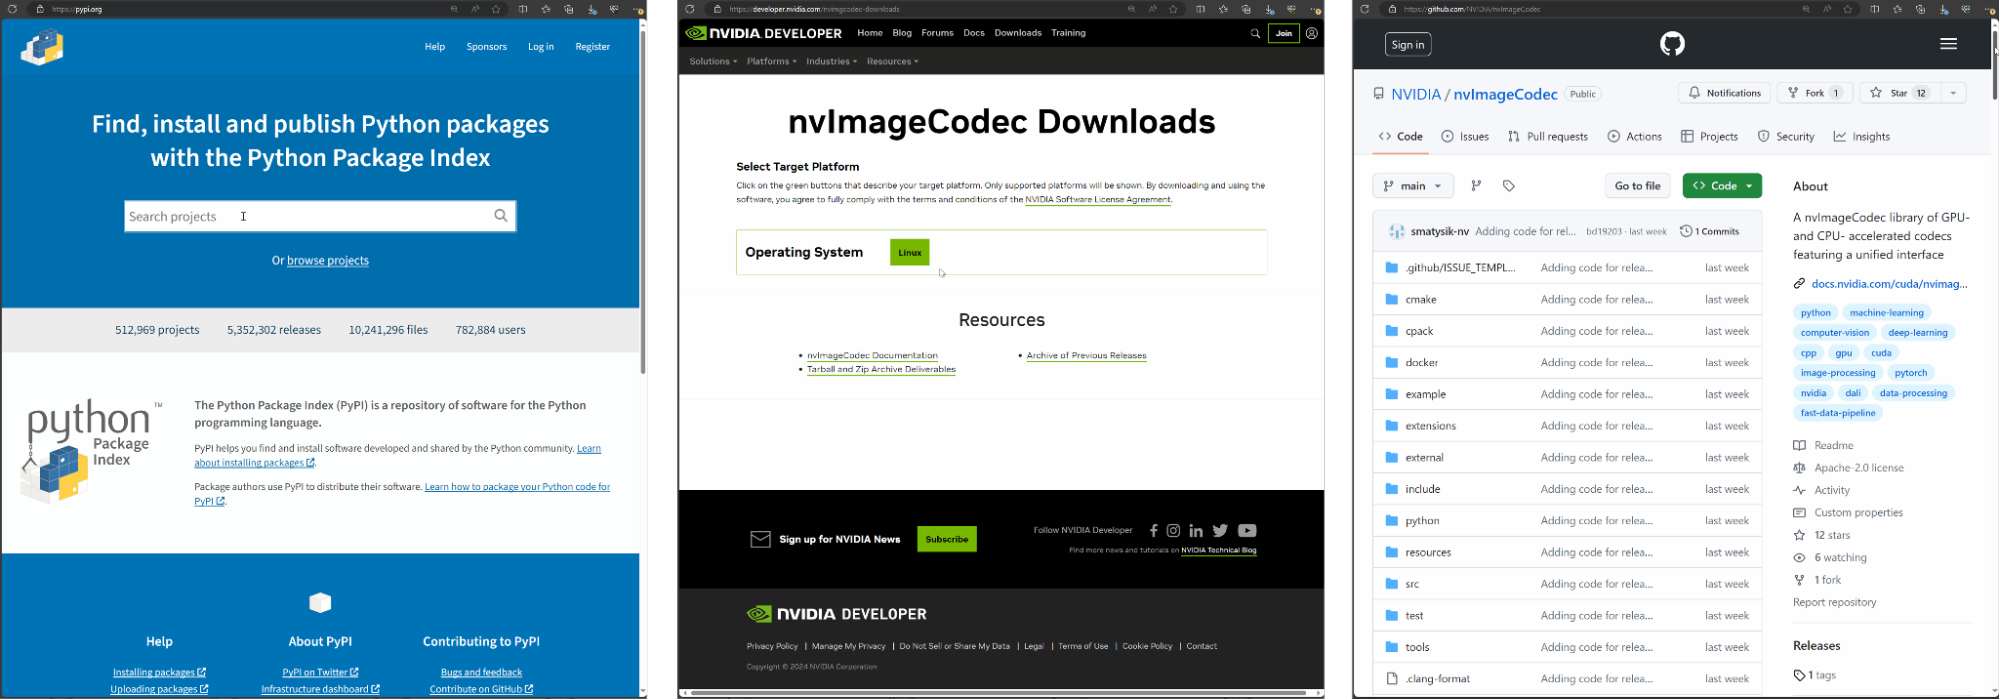The height and width of the screenshot is (699, 1999).
Task: Click the GitHub Octocat logo
Action: [1672, 44]
